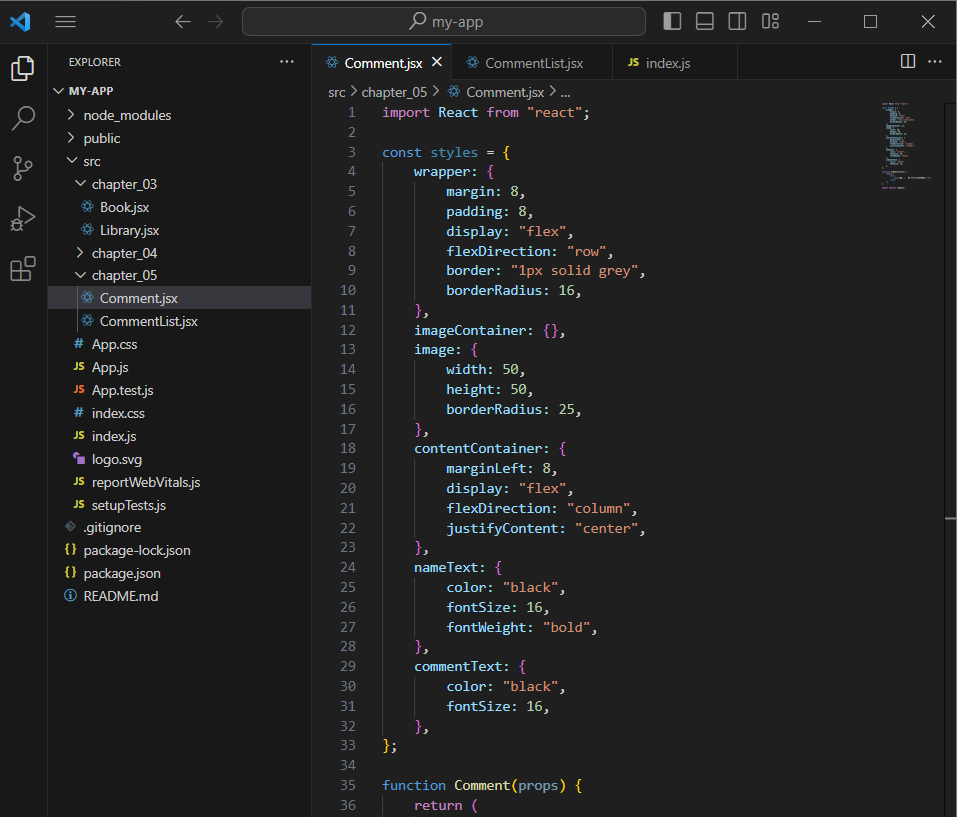
Task: Close the Comment.jsx tab
Action: point(436,62)
